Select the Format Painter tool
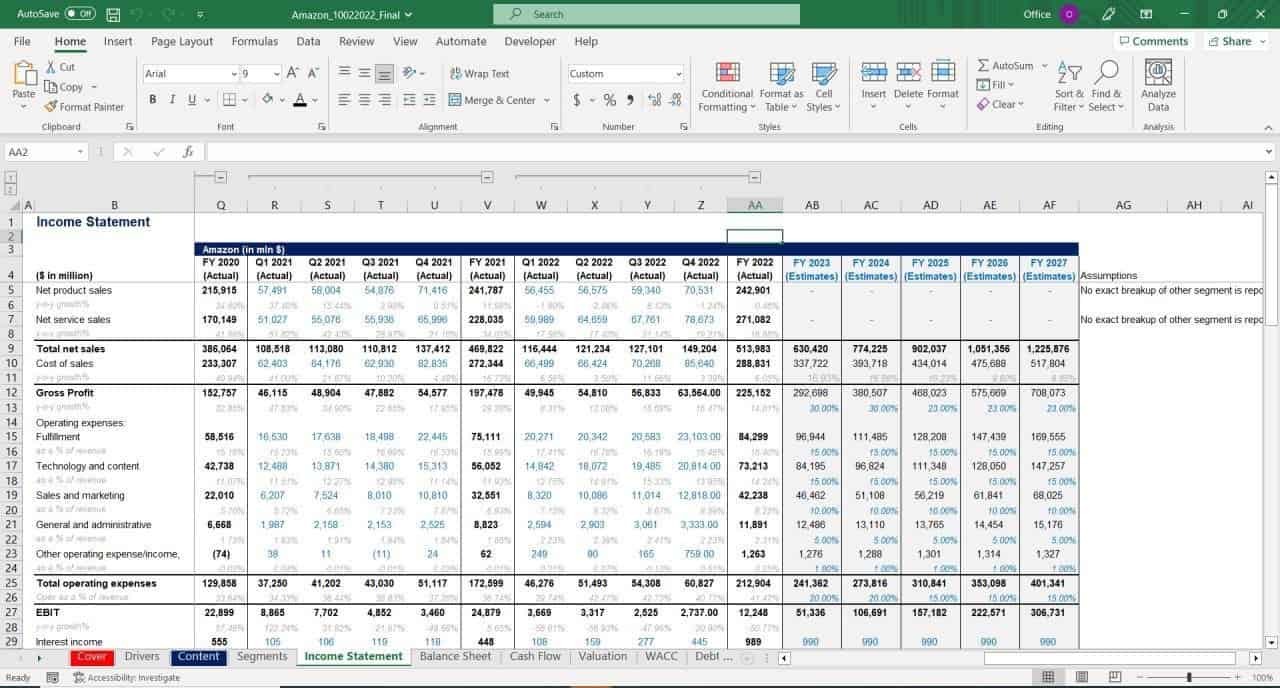Screen dimensions: 1280x688 [84, 107]
